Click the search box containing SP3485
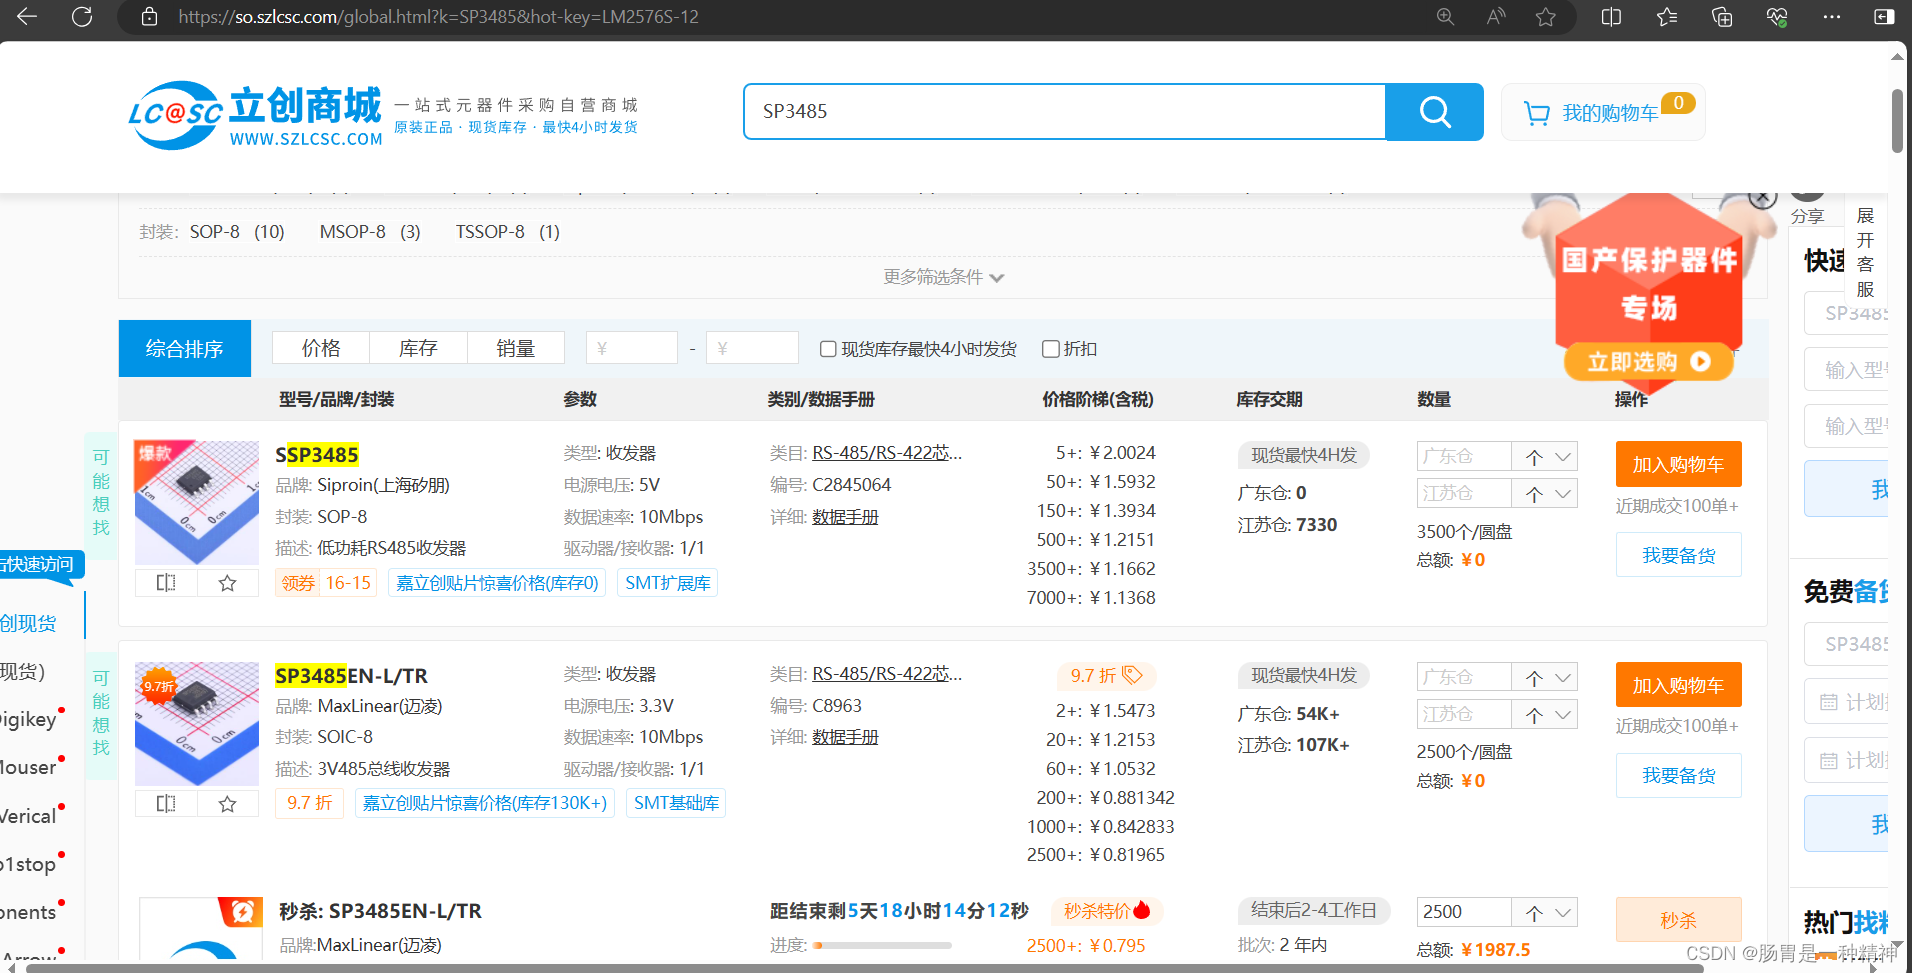The width and height of the screenshot is (1912, 973). 1064,112
